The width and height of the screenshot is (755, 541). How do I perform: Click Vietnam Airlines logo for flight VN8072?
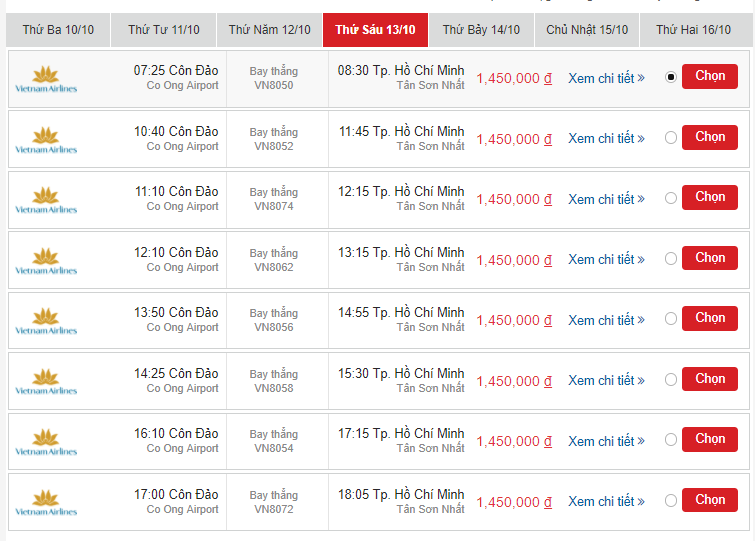pos(46,503)
